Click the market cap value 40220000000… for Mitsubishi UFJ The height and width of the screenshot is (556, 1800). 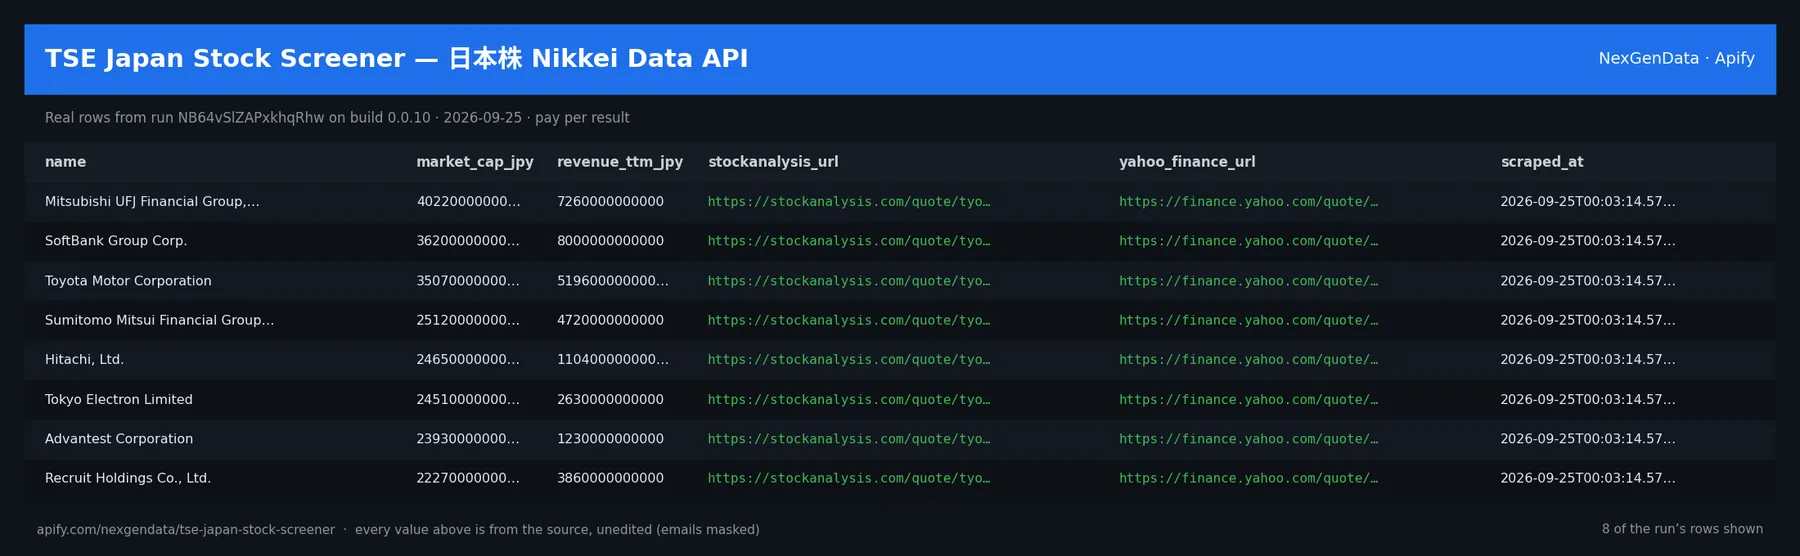[x=468, y=202]
